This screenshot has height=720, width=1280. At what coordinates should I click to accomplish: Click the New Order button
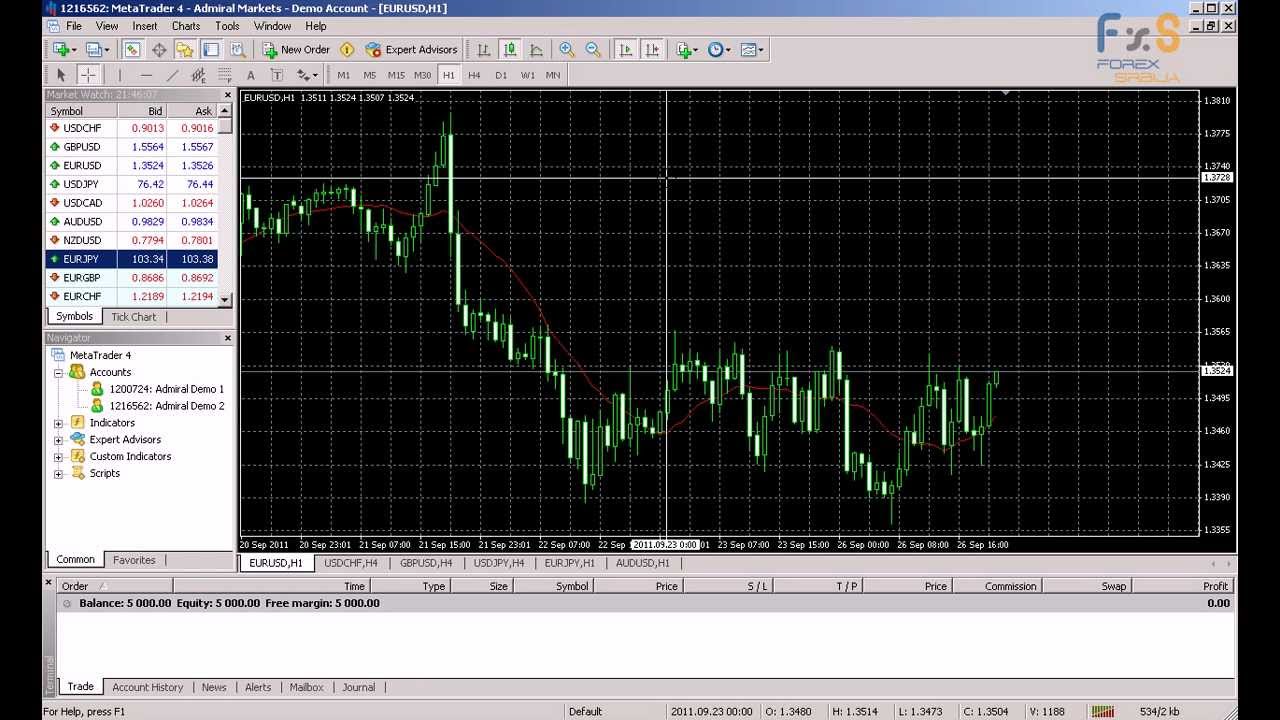pyautogui.click(x=296, y=49)
